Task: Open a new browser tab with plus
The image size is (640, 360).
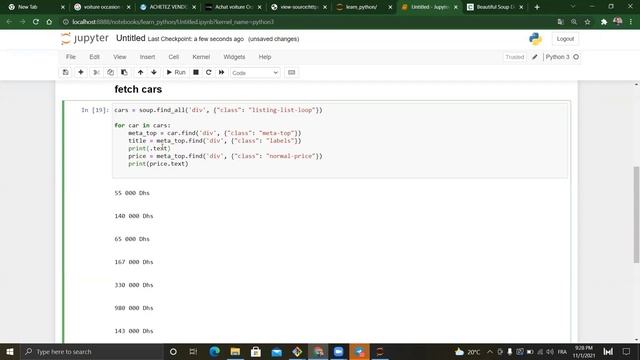Action: point(537,7)
